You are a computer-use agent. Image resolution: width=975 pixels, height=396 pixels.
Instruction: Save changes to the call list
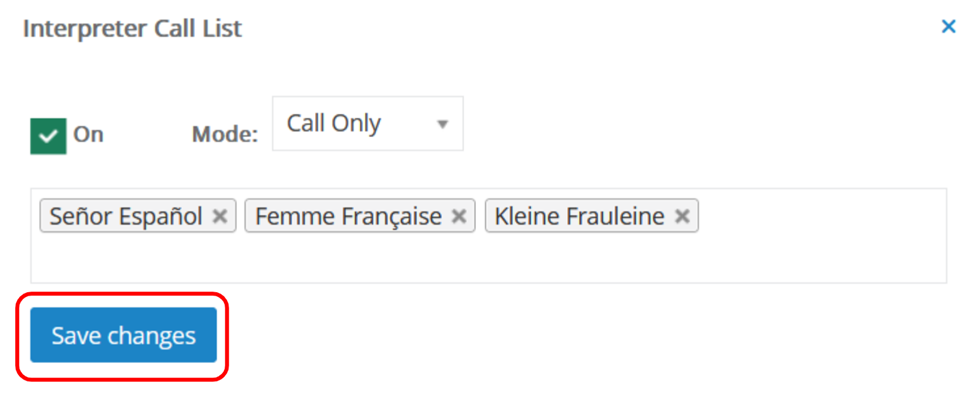124,335
